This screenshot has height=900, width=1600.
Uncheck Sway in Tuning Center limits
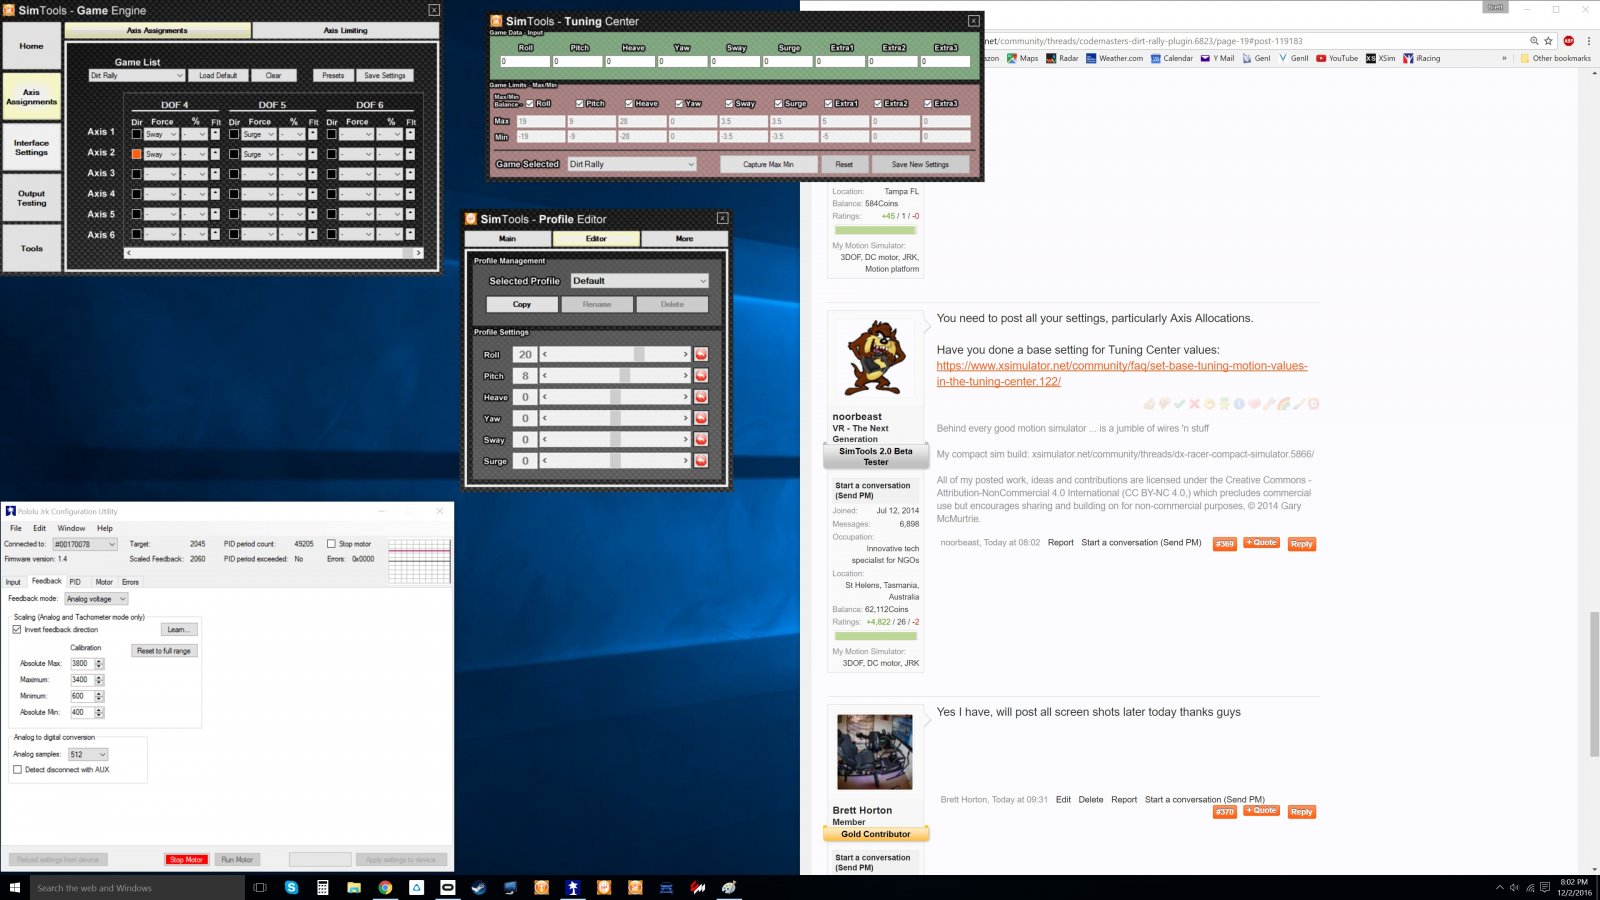point(730,103)
